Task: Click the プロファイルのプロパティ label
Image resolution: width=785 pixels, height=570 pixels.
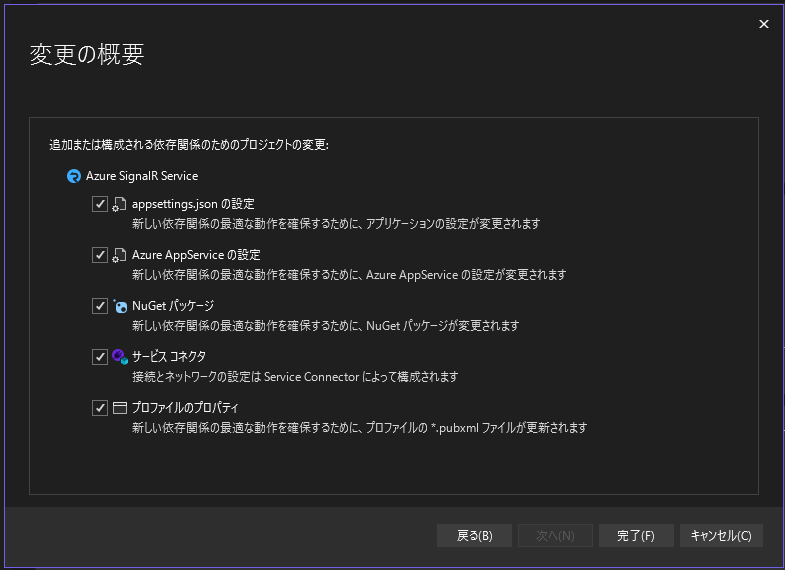Action: [x=185, y=408]
